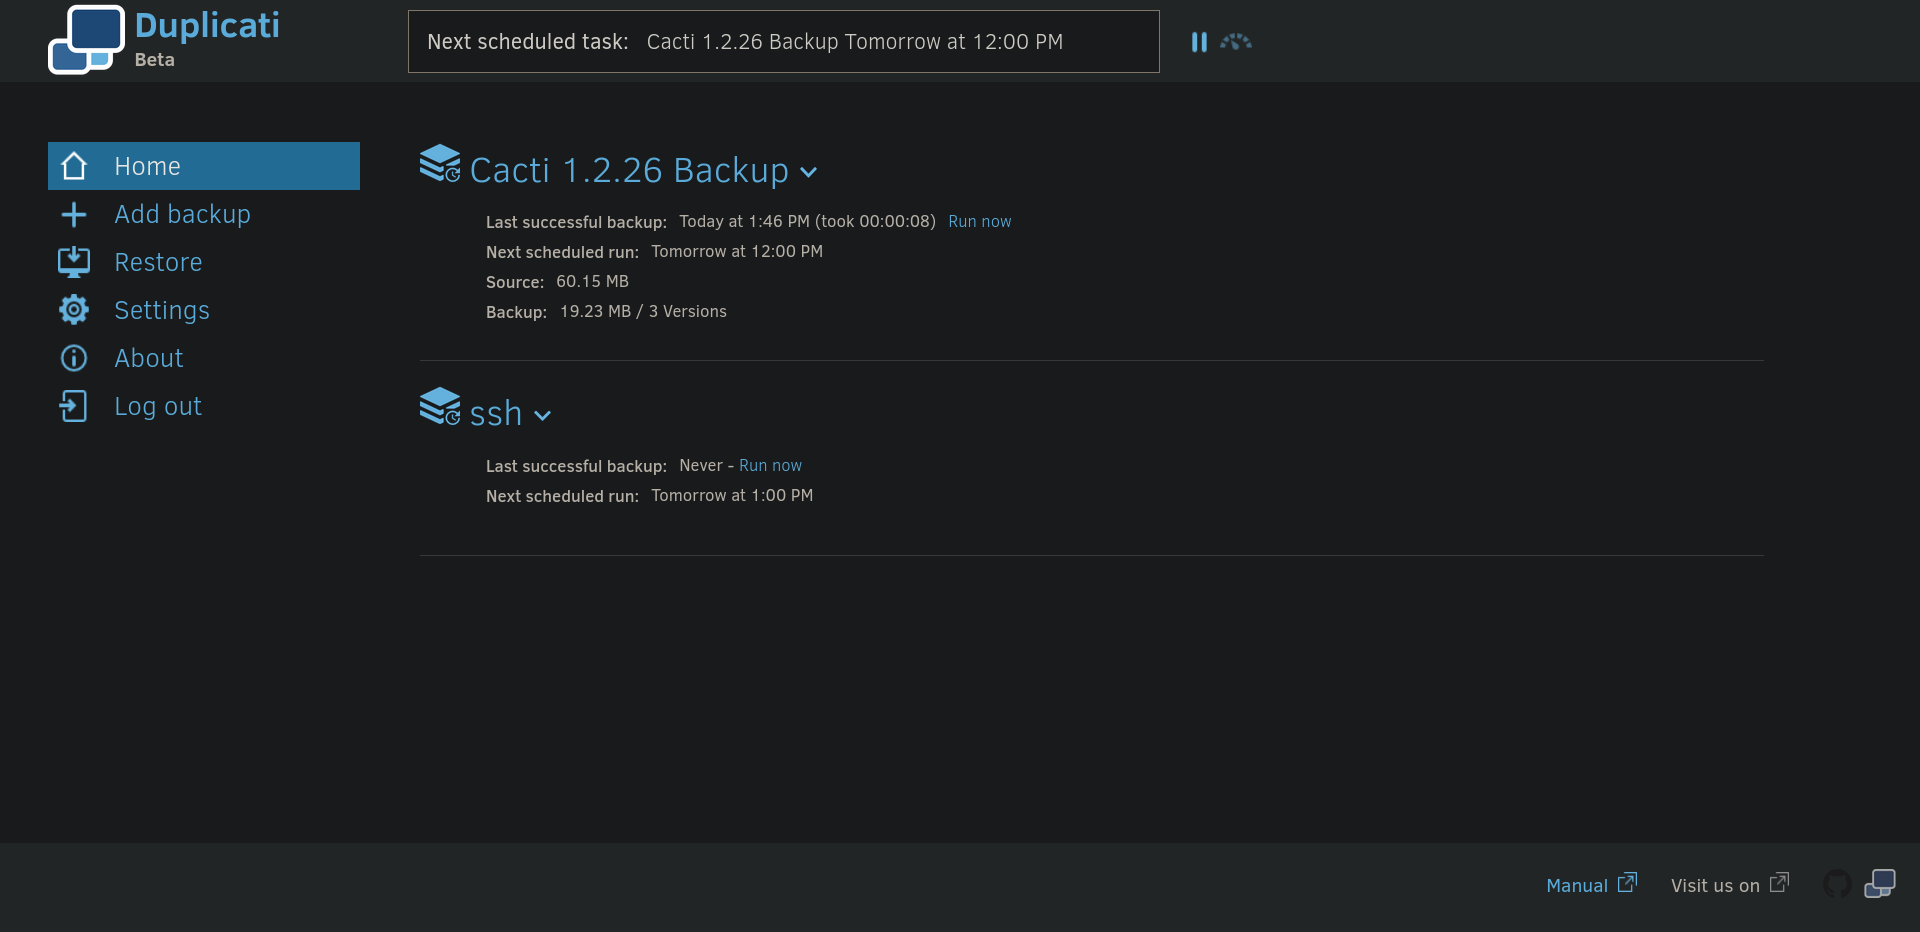1920x932 pixels.
Task: Click the Home house icon in sidebar
Action: point(74,166)
